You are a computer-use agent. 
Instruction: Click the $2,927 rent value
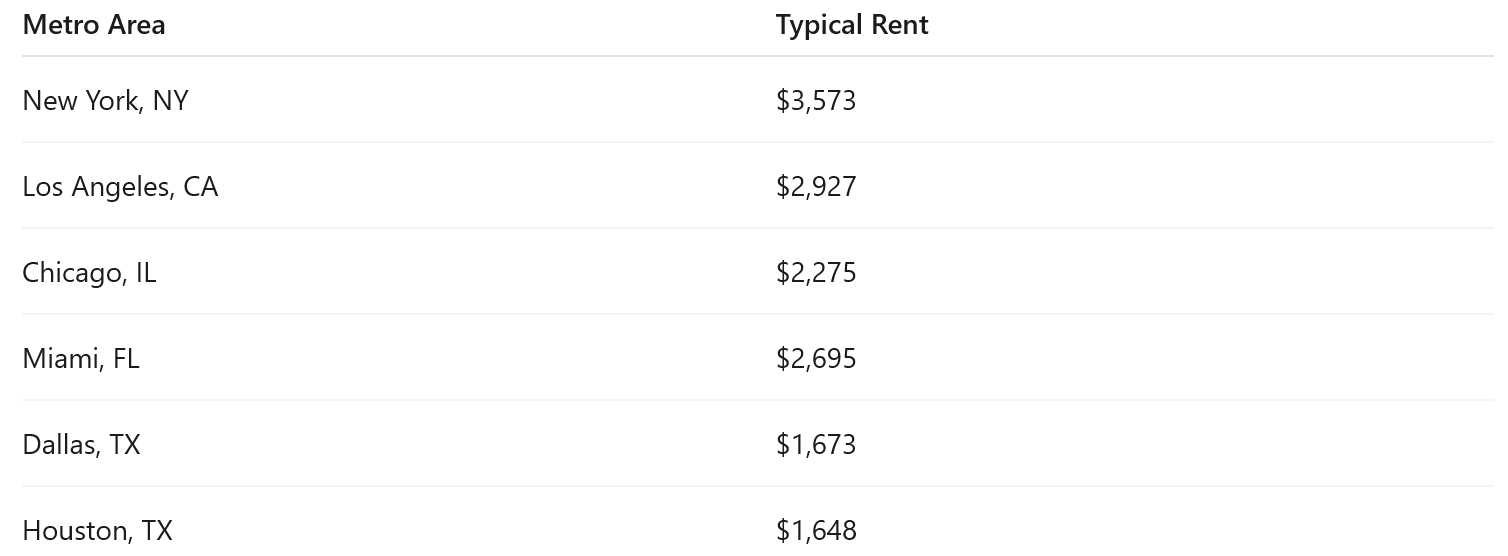point(816,187)
